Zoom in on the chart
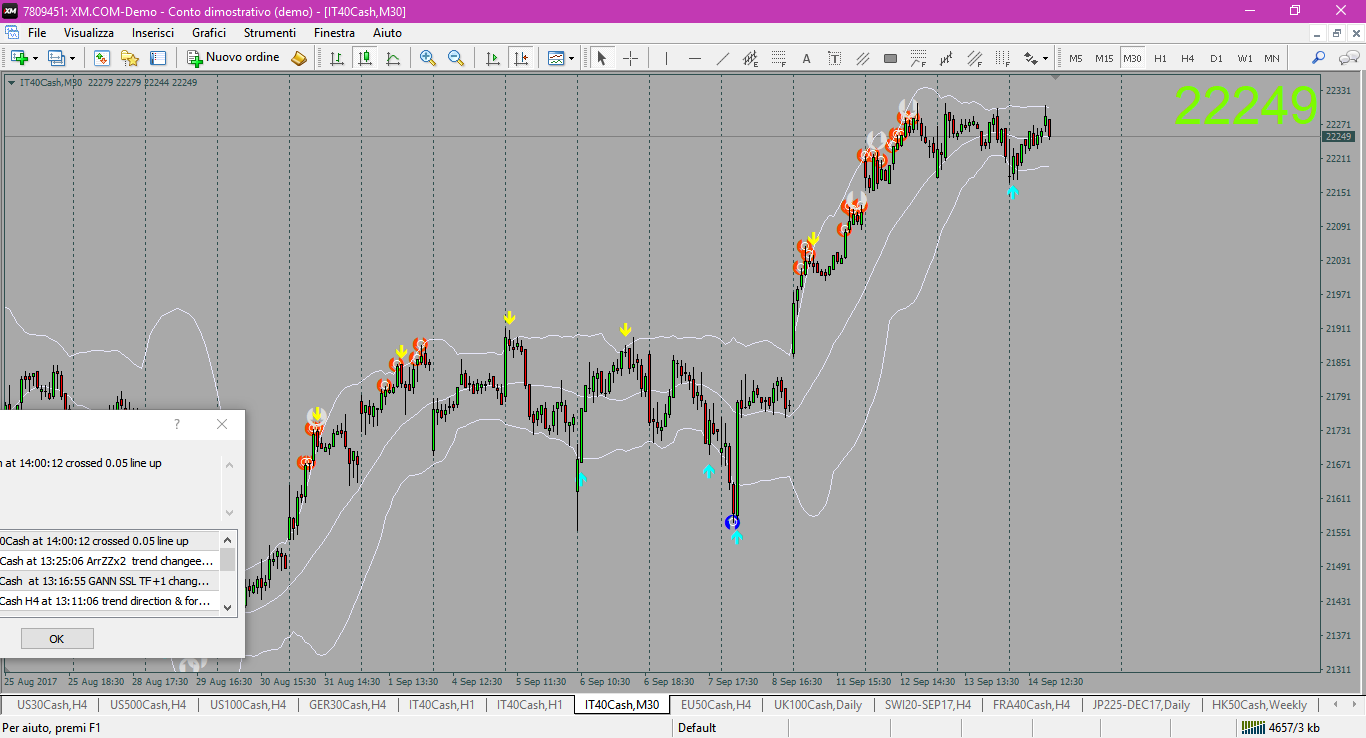 [428, 58]
